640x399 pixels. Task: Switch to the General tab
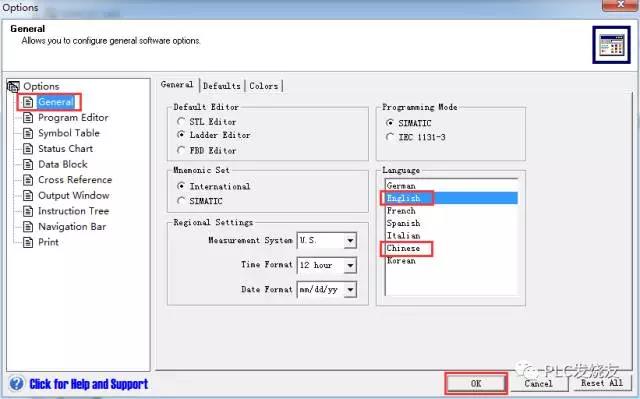pyautogui.click(x=177, y=84)
